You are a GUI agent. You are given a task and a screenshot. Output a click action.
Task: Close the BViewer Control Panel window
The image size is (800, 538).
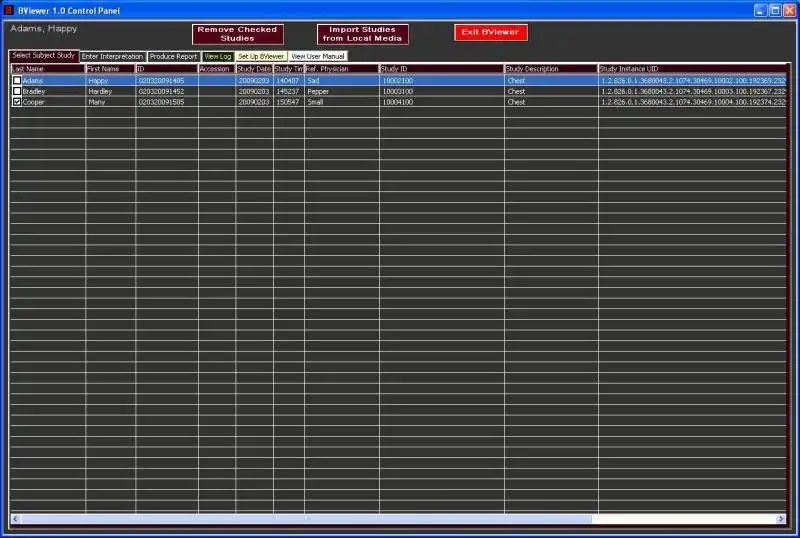789,10
